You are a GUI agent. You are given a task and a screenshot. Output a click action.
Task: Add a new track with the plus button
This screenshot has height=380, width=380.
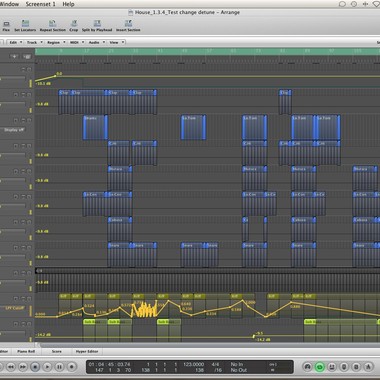pos(14,57)
